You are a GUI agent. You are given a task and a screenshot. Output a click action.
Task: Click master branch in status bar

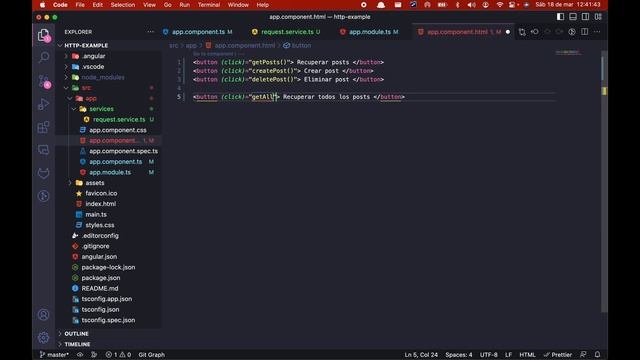coord(54,355)
